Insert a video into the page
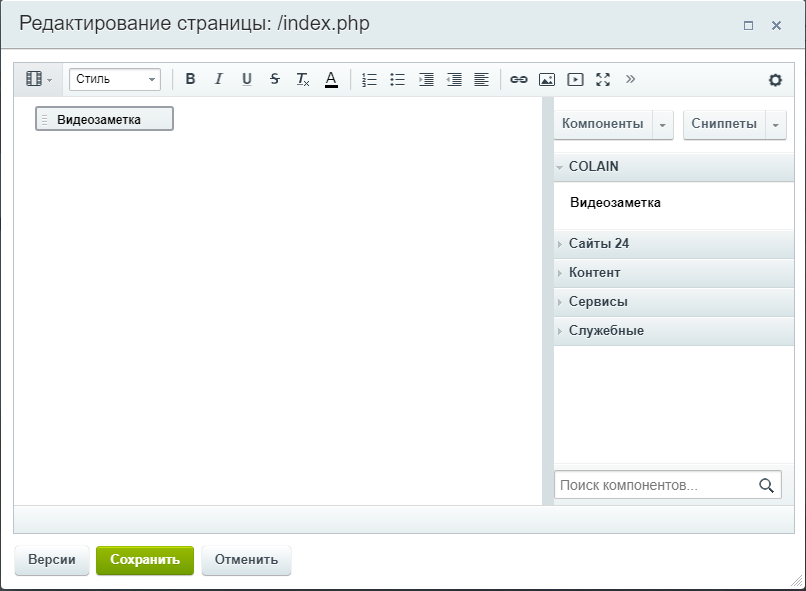Screen dimensions: 806x591 [x=575, y=80]
